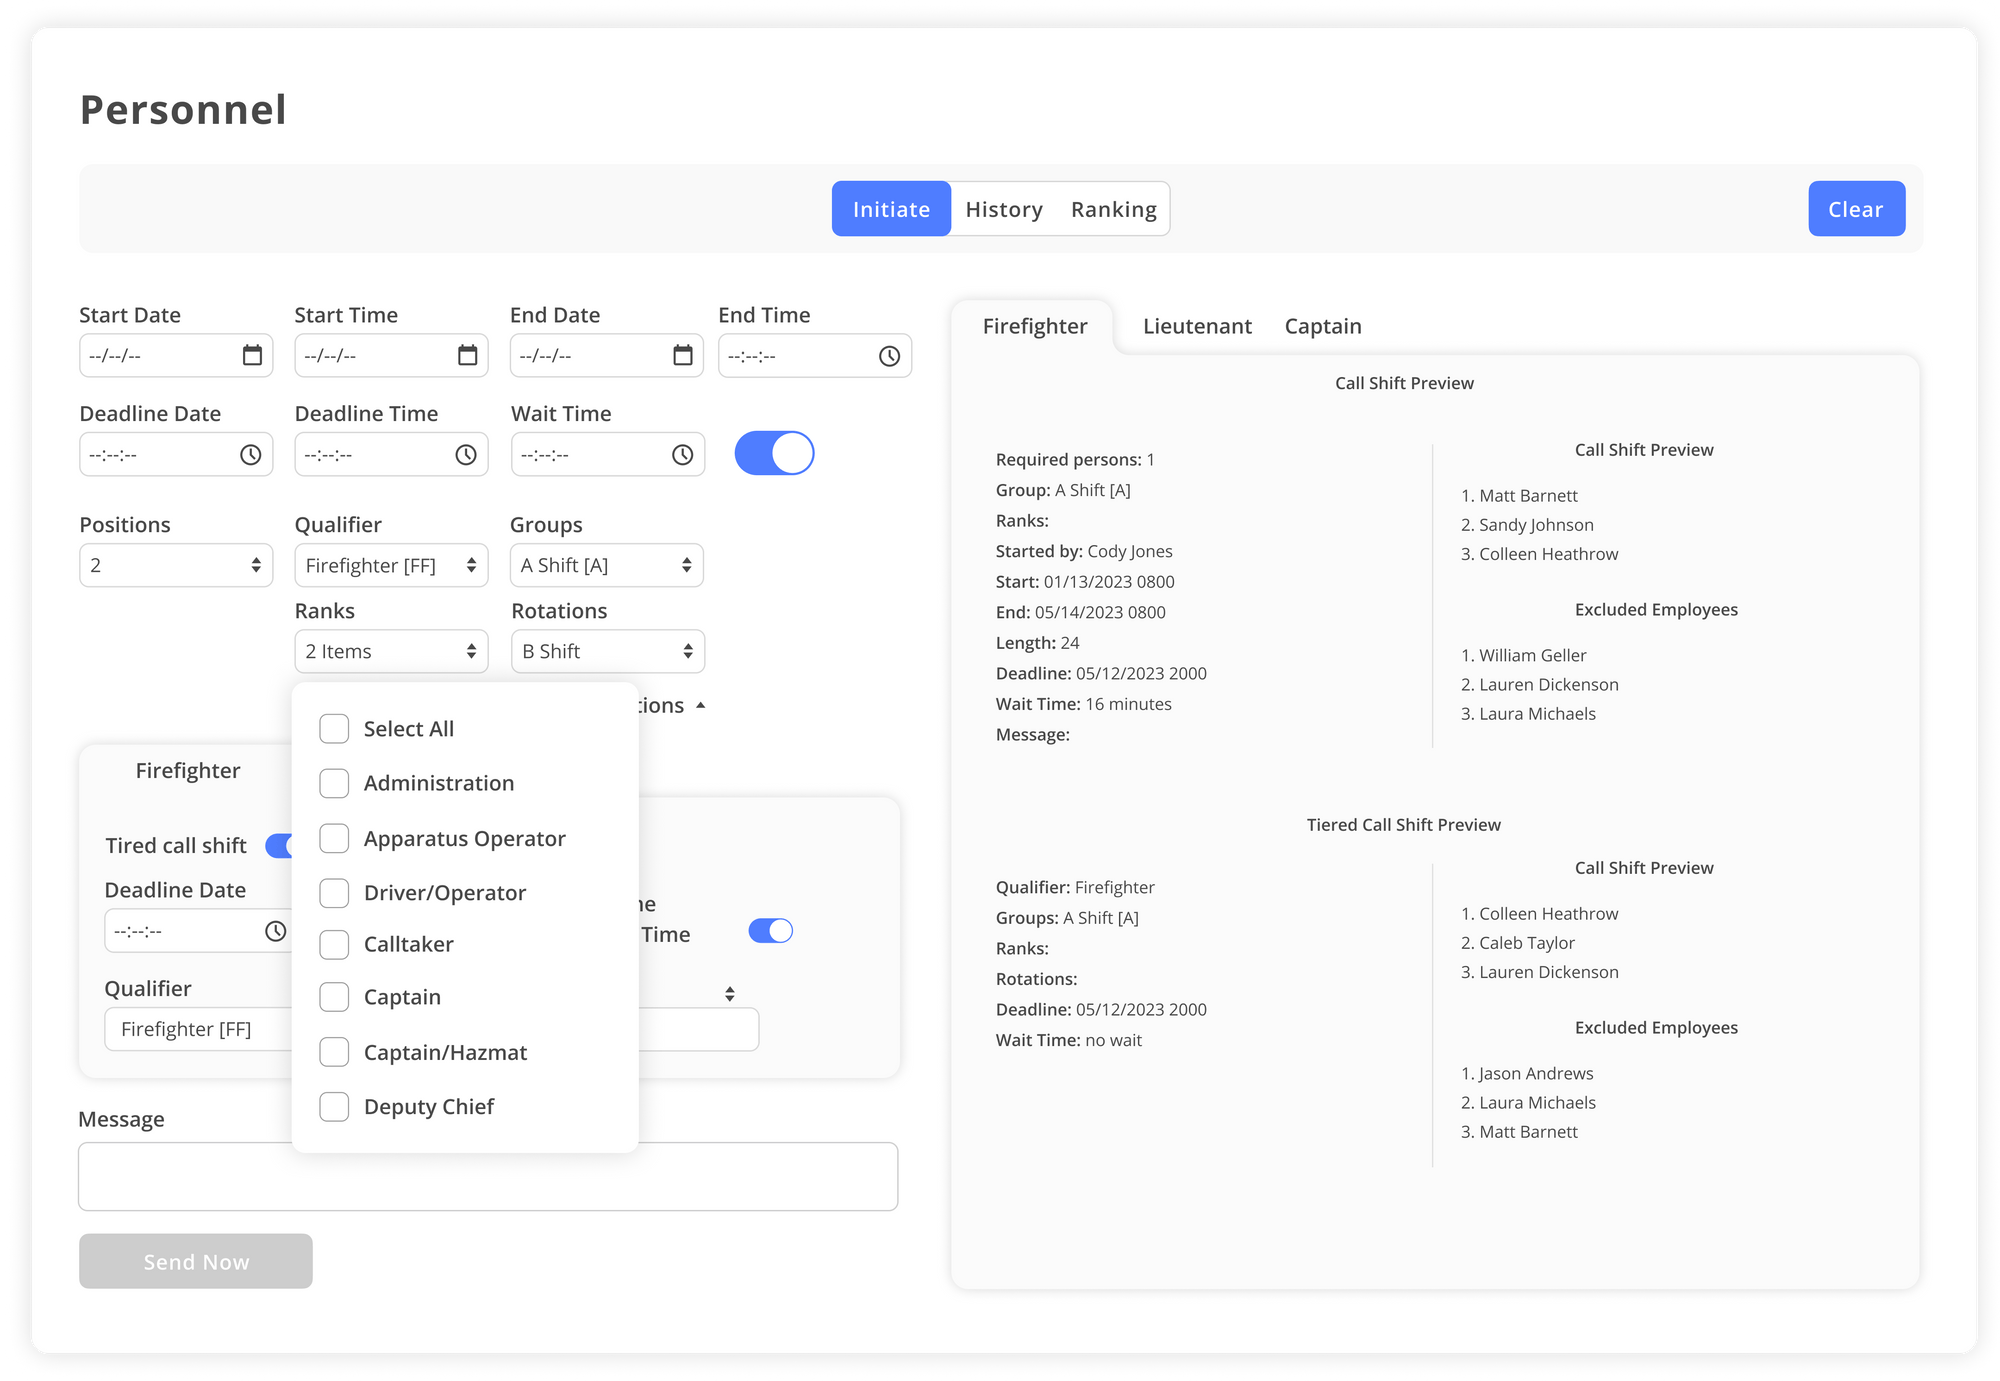
Task: Open the Wait Time clock picker
Action: click(x=681, y=454)
